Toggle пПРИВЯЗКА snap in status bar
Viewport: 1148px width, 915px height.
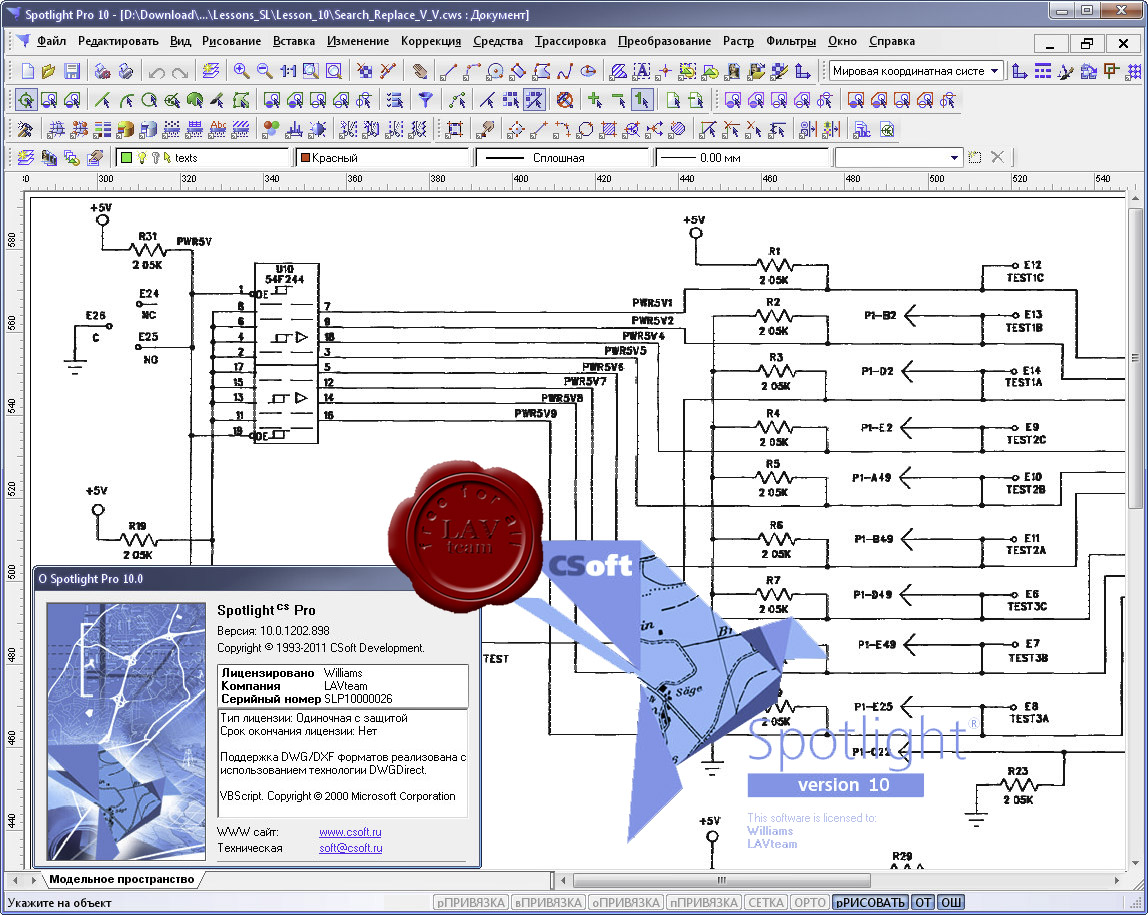point(704,903)
